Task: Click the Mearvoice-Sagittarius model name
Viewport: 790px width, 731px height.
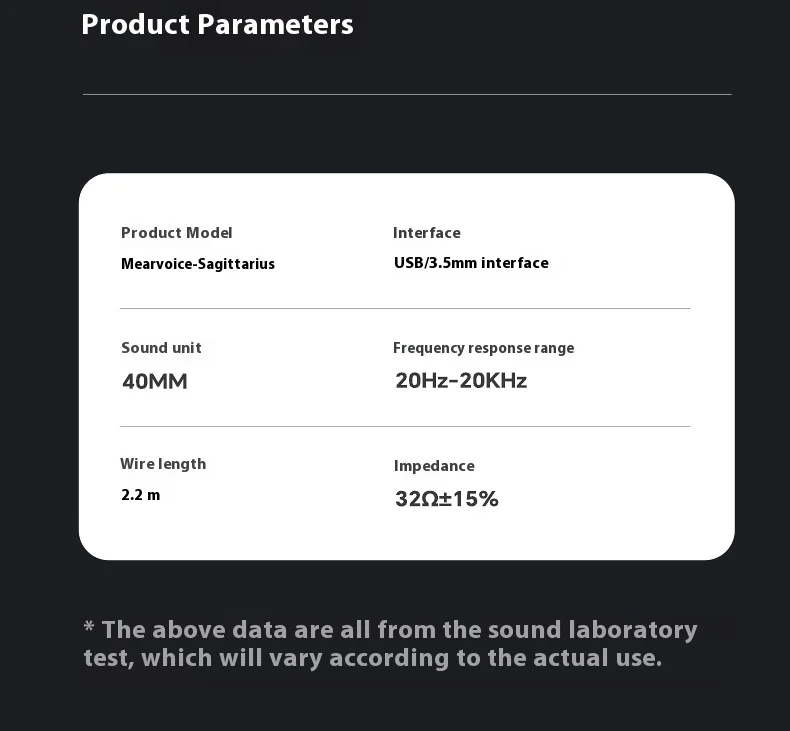Action: [198, 263]
